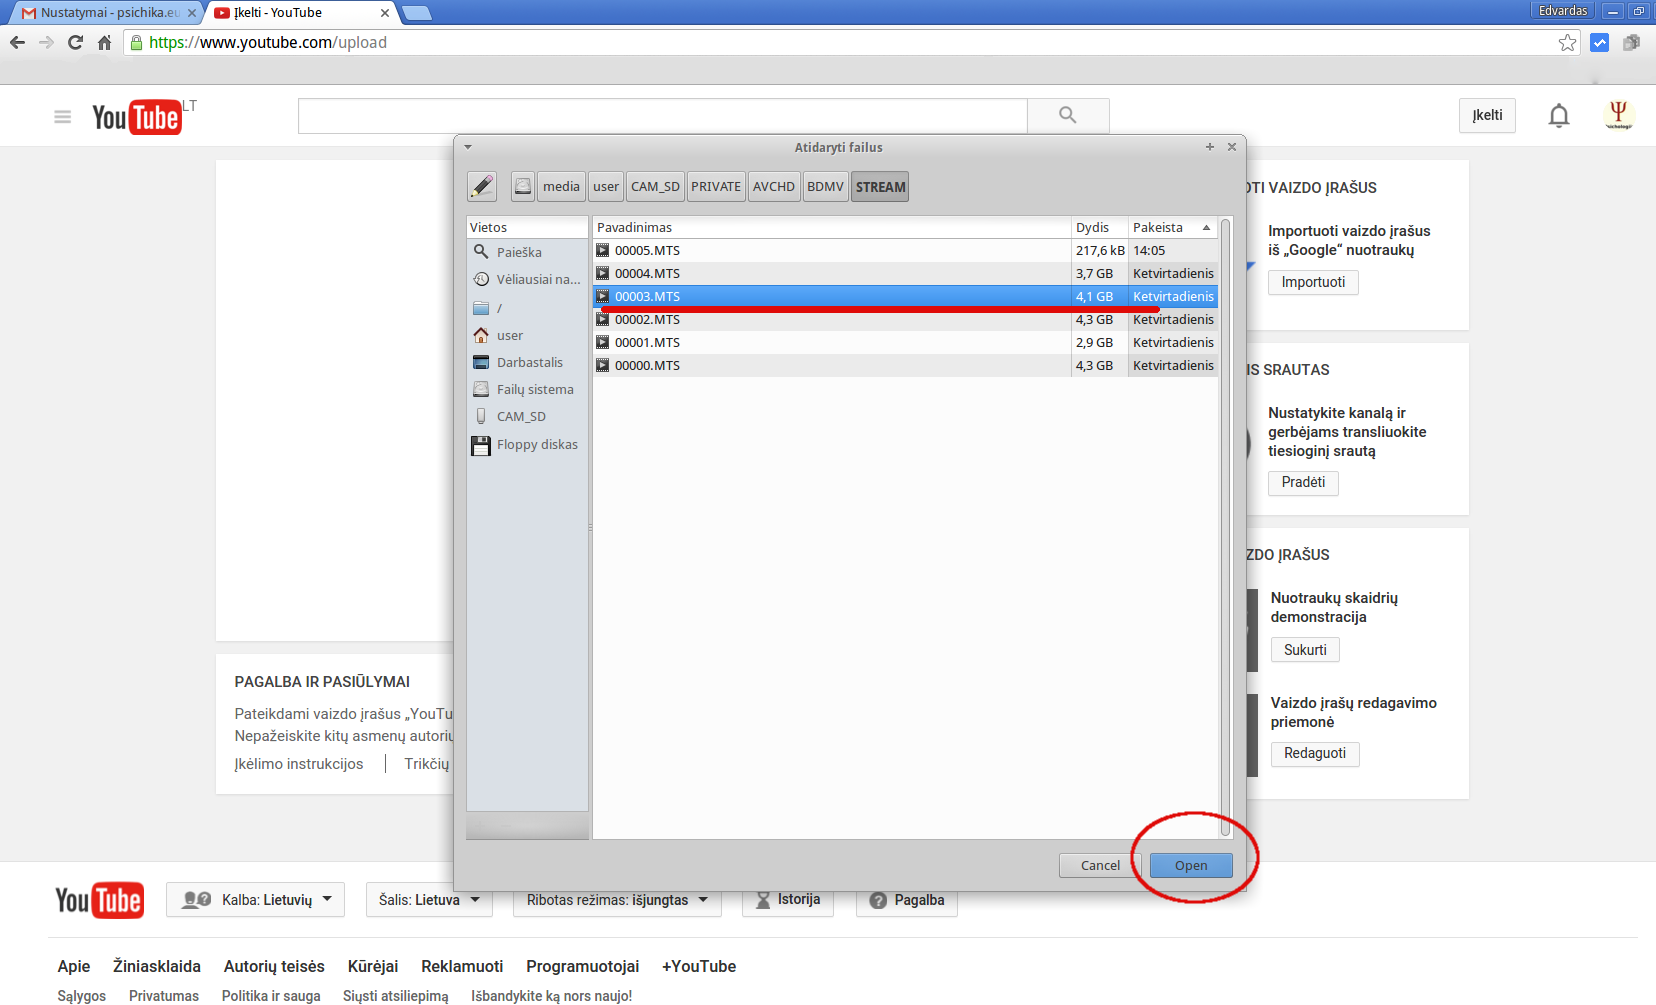Click the file list vertical scrollbar

coord(1225,527)
